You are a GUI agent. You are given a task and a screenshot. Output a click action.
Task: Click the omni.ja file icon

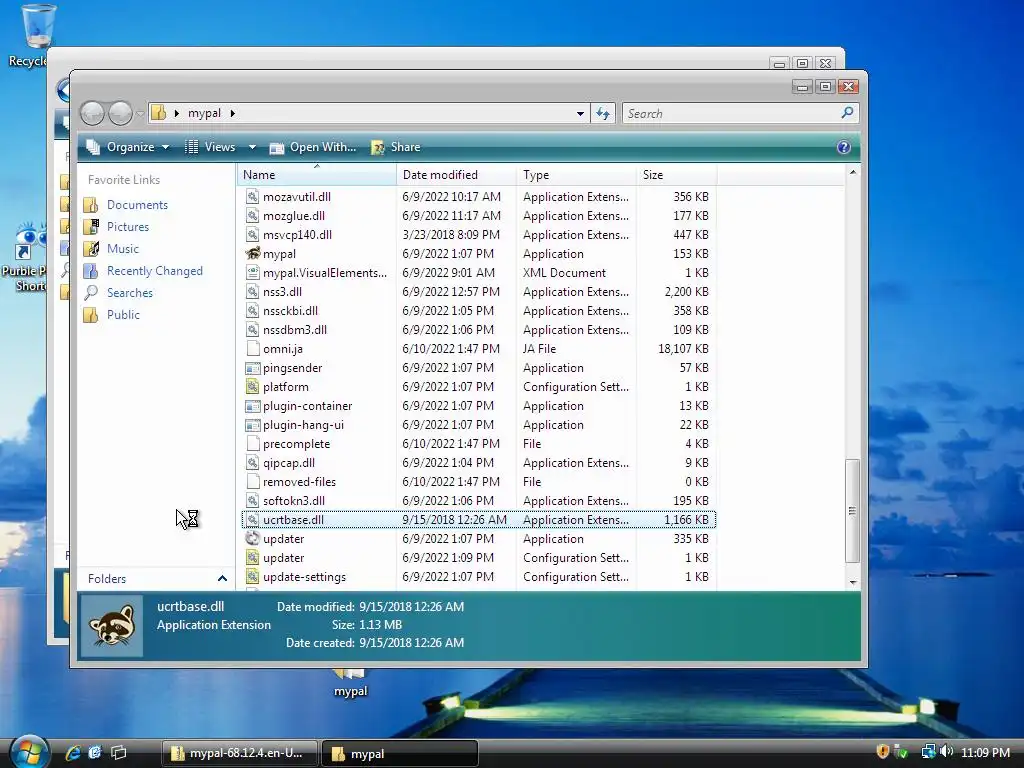tap(253, 349)
